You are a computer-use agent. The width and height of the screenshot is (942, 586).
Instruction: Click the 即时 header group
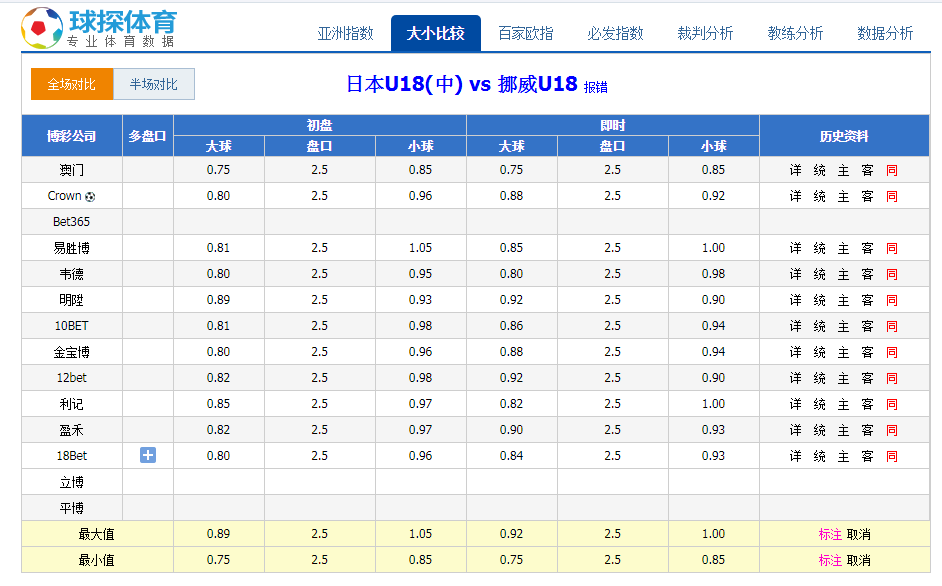613,125
